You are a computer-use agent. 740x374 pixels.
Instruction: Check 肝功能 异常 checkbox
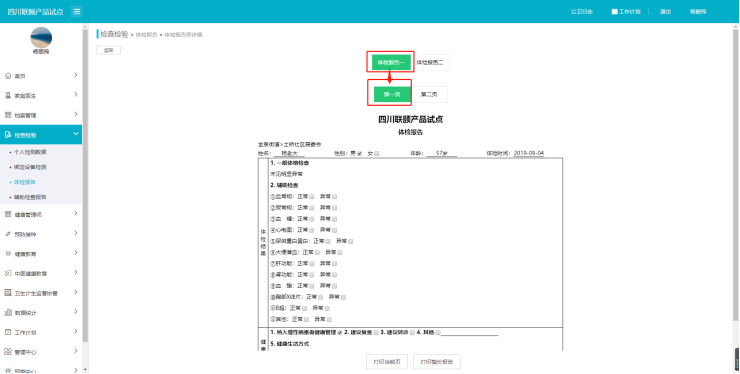point(335,264)
